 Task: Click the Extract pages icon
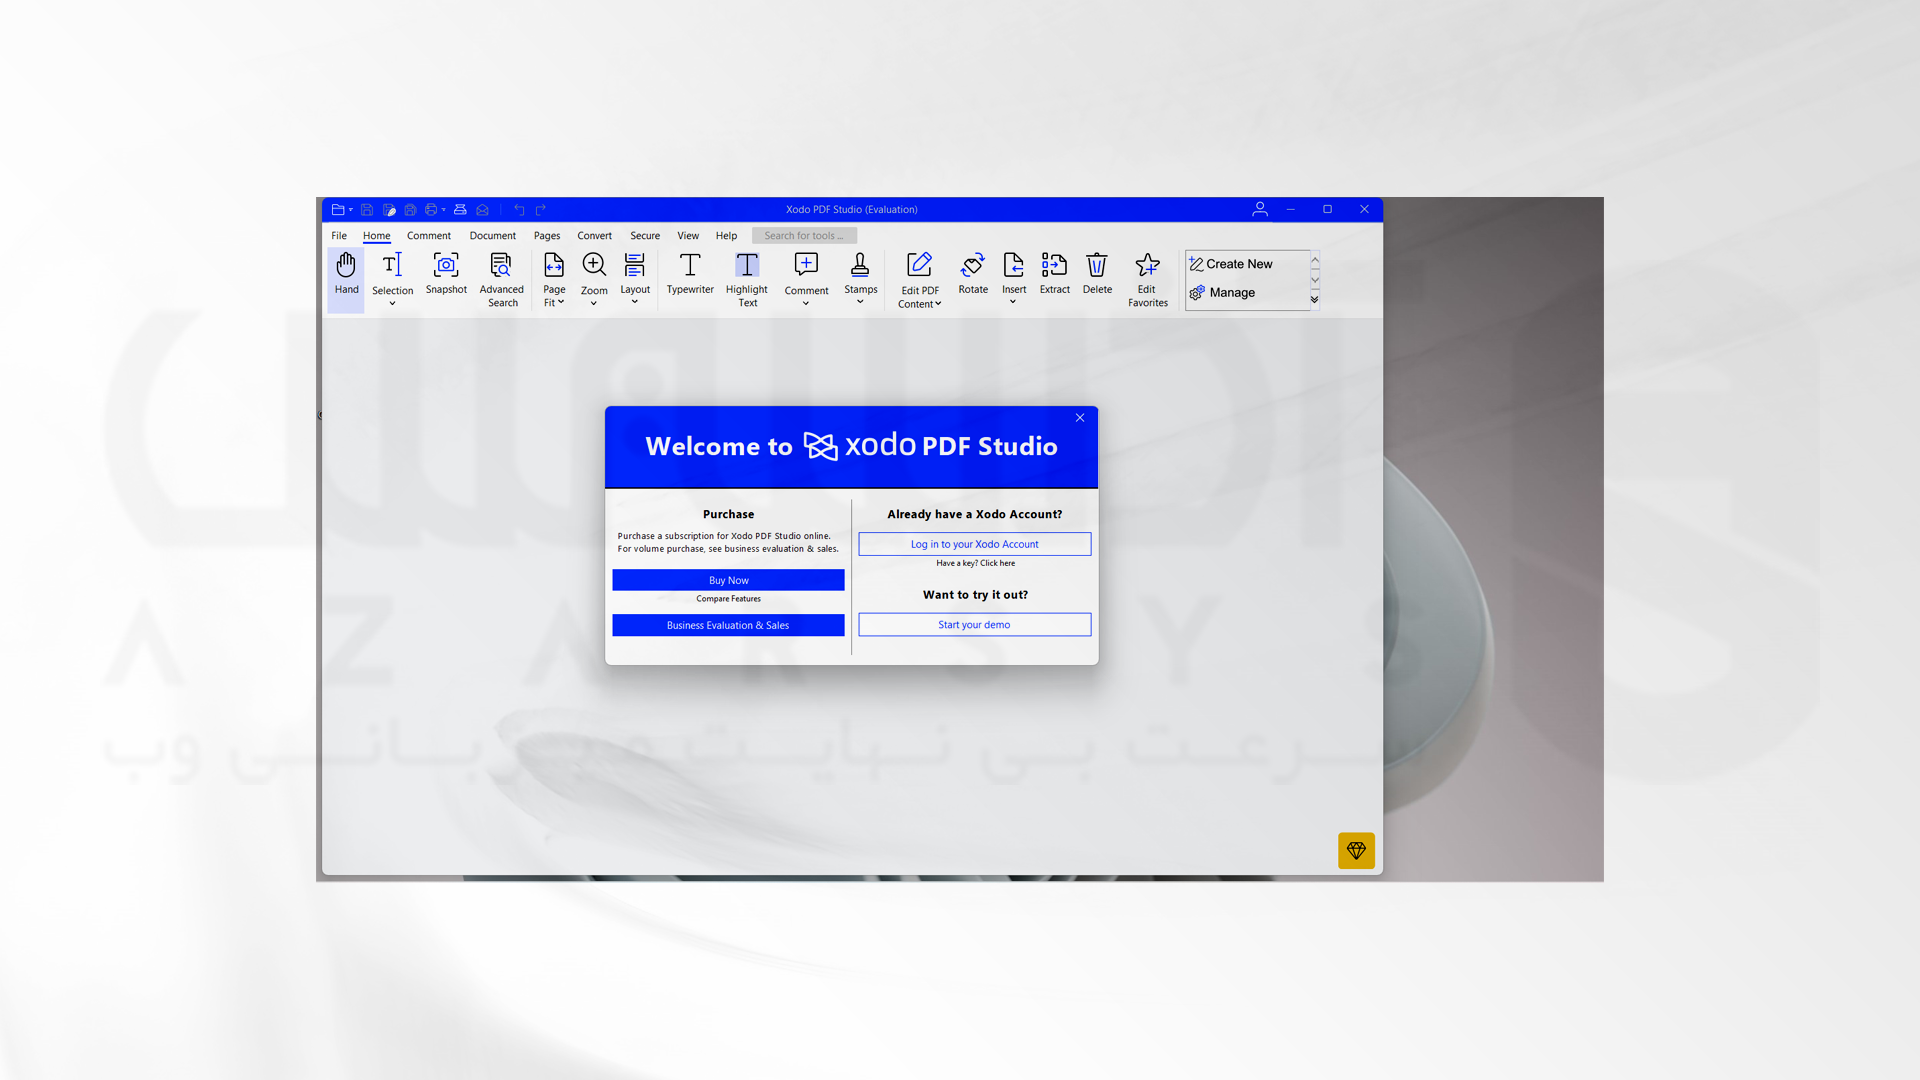(1054, 264)
